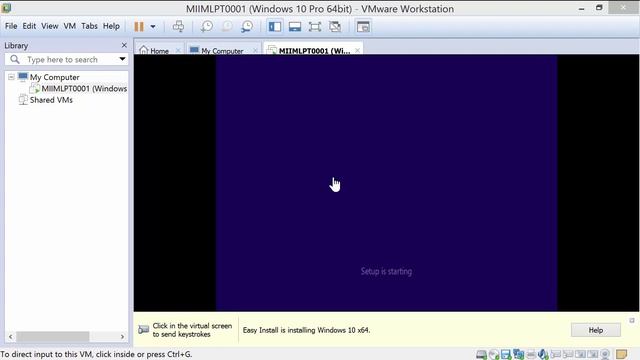
Task: Close the Library panel
Action: pos(124,45)
